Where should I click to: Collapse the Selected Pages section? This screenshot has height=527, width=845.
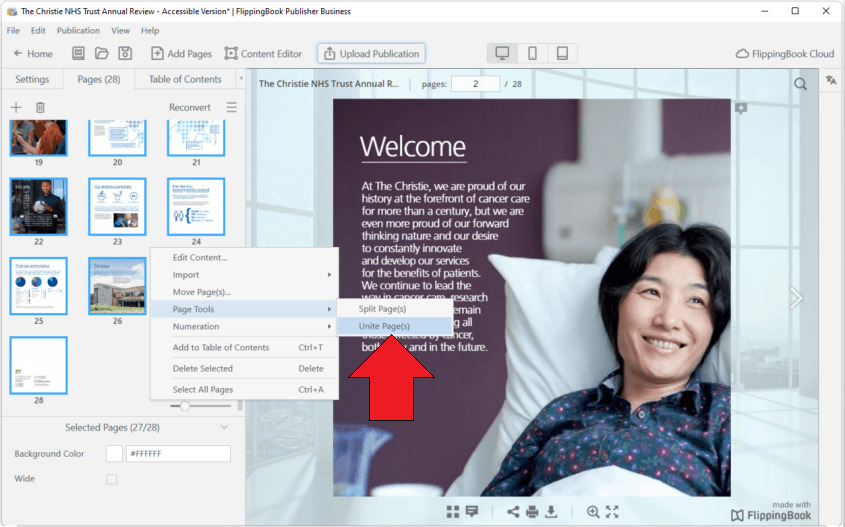point(224,427)
